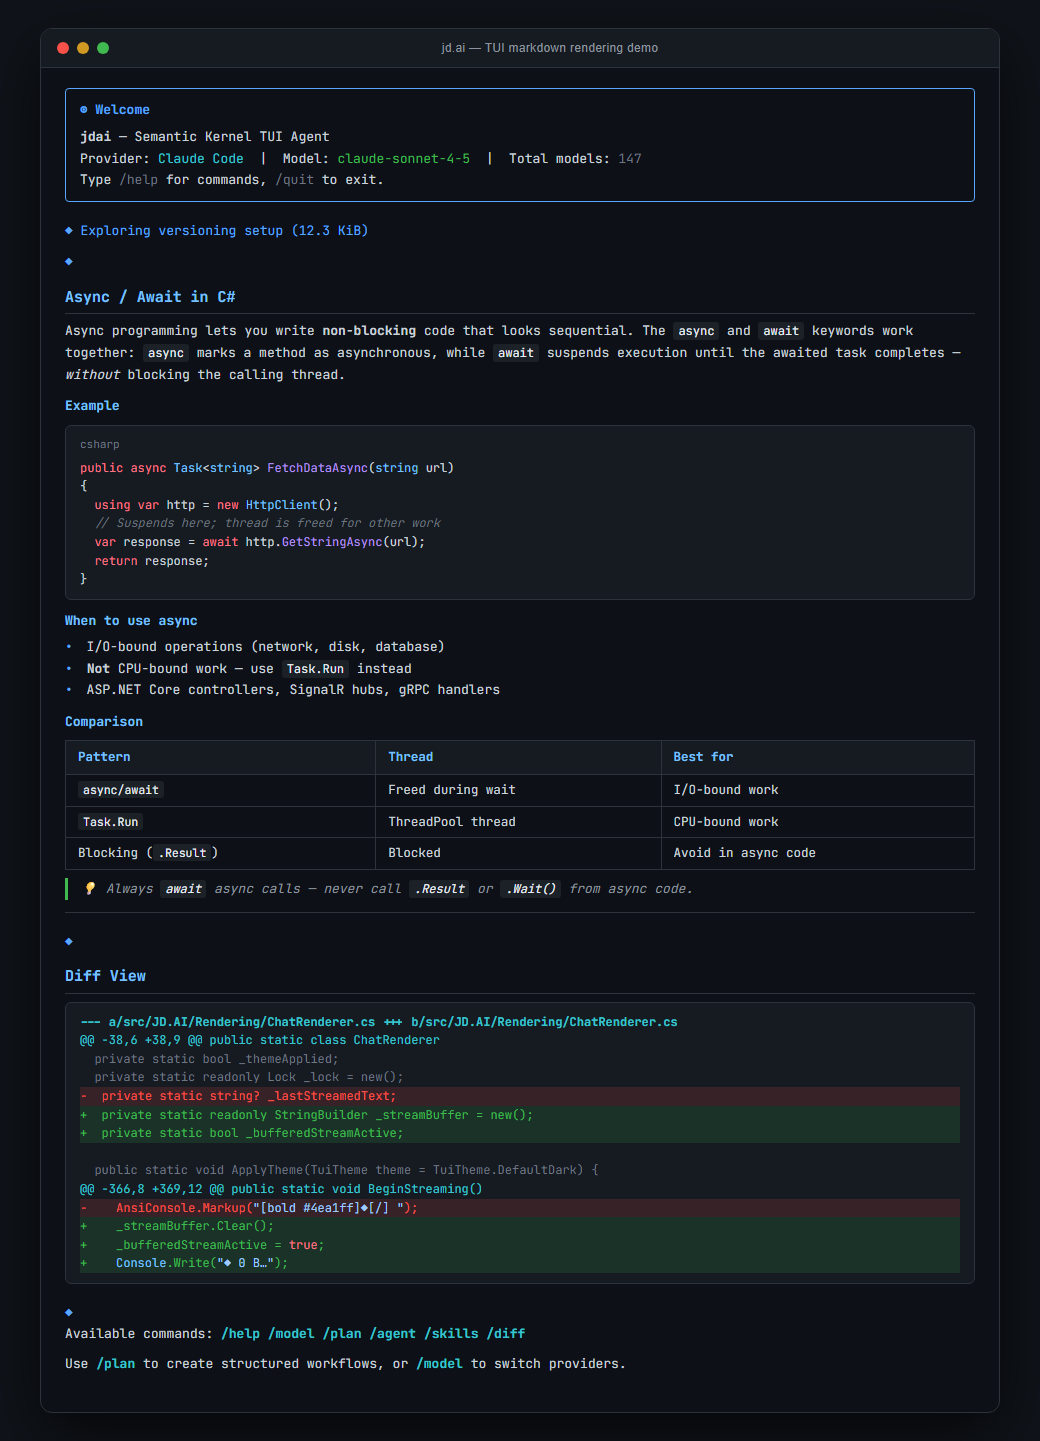Click the 'csharp' code block language label
The image size is (1040, 1441).
click(x=100, y=445)
